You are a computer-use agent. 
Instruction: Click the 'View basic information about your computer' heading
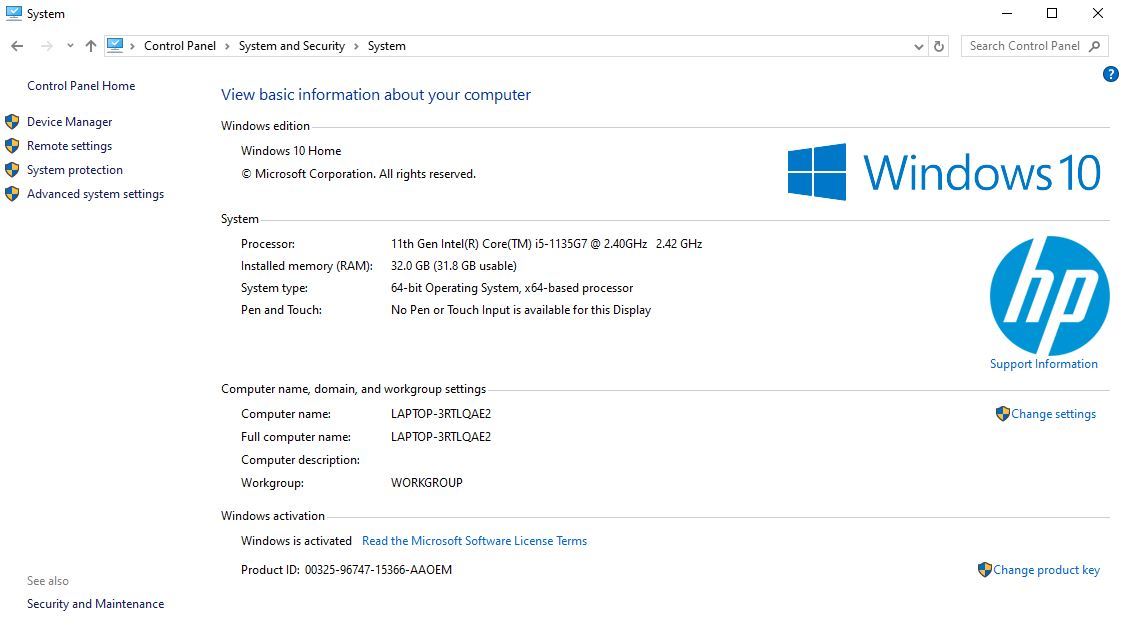(x=376, y=95)
